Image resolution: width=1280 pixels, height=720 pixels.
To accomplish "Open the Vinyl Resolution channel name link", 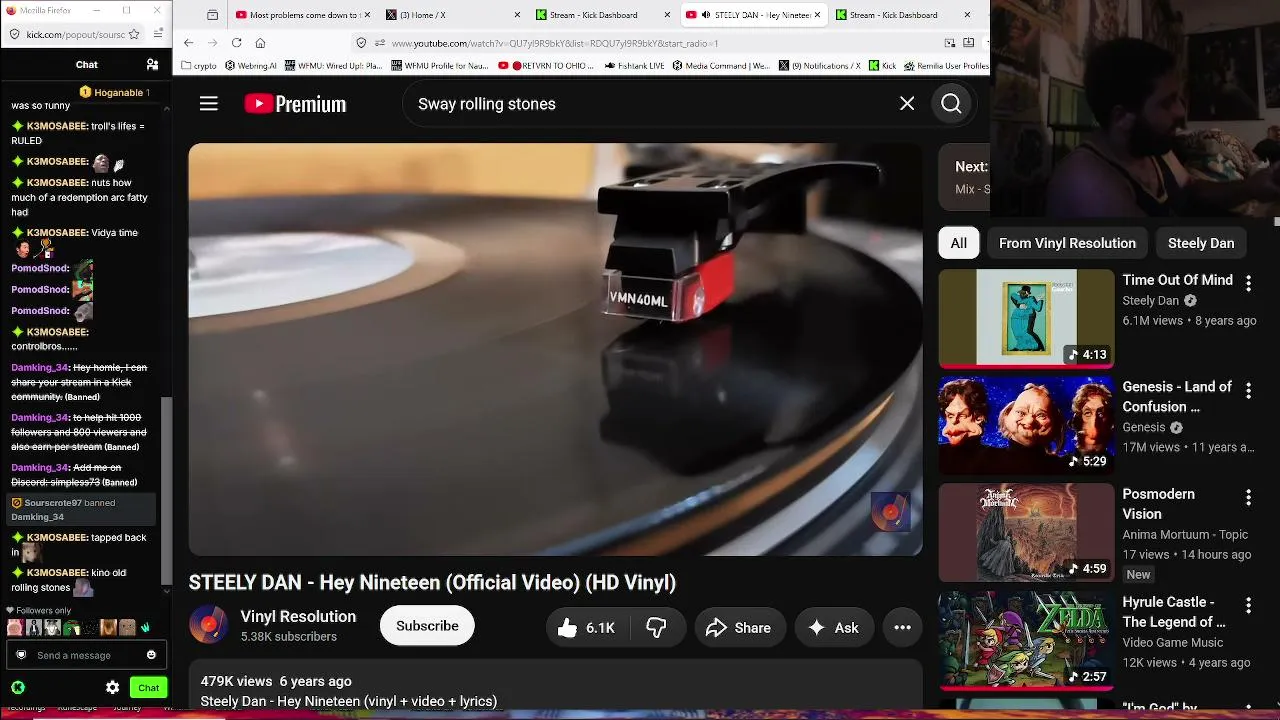I will [298, 617].
